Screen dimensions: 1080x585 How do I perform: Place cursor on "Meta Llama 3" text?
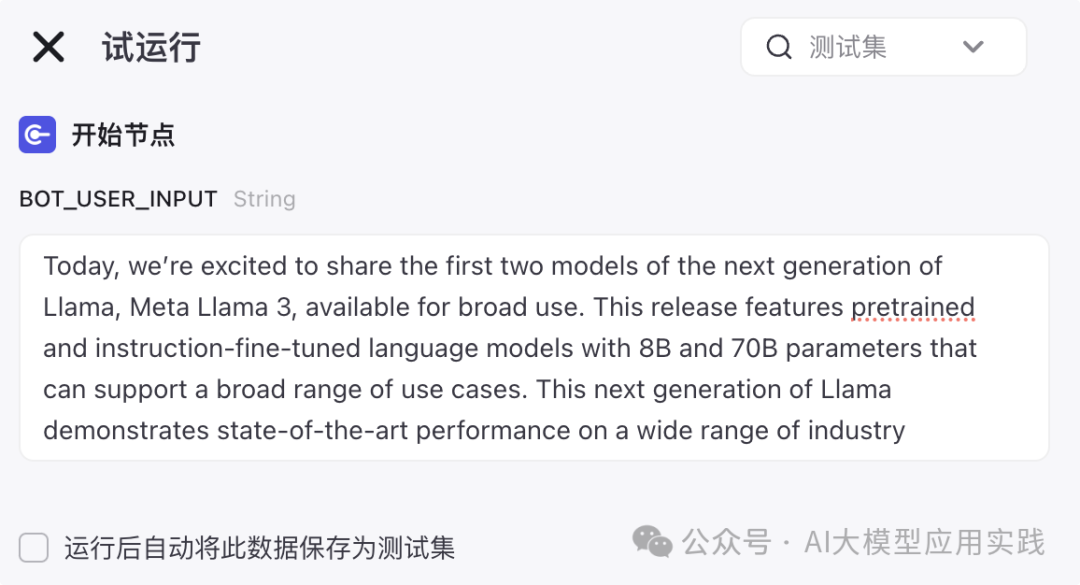212,307
